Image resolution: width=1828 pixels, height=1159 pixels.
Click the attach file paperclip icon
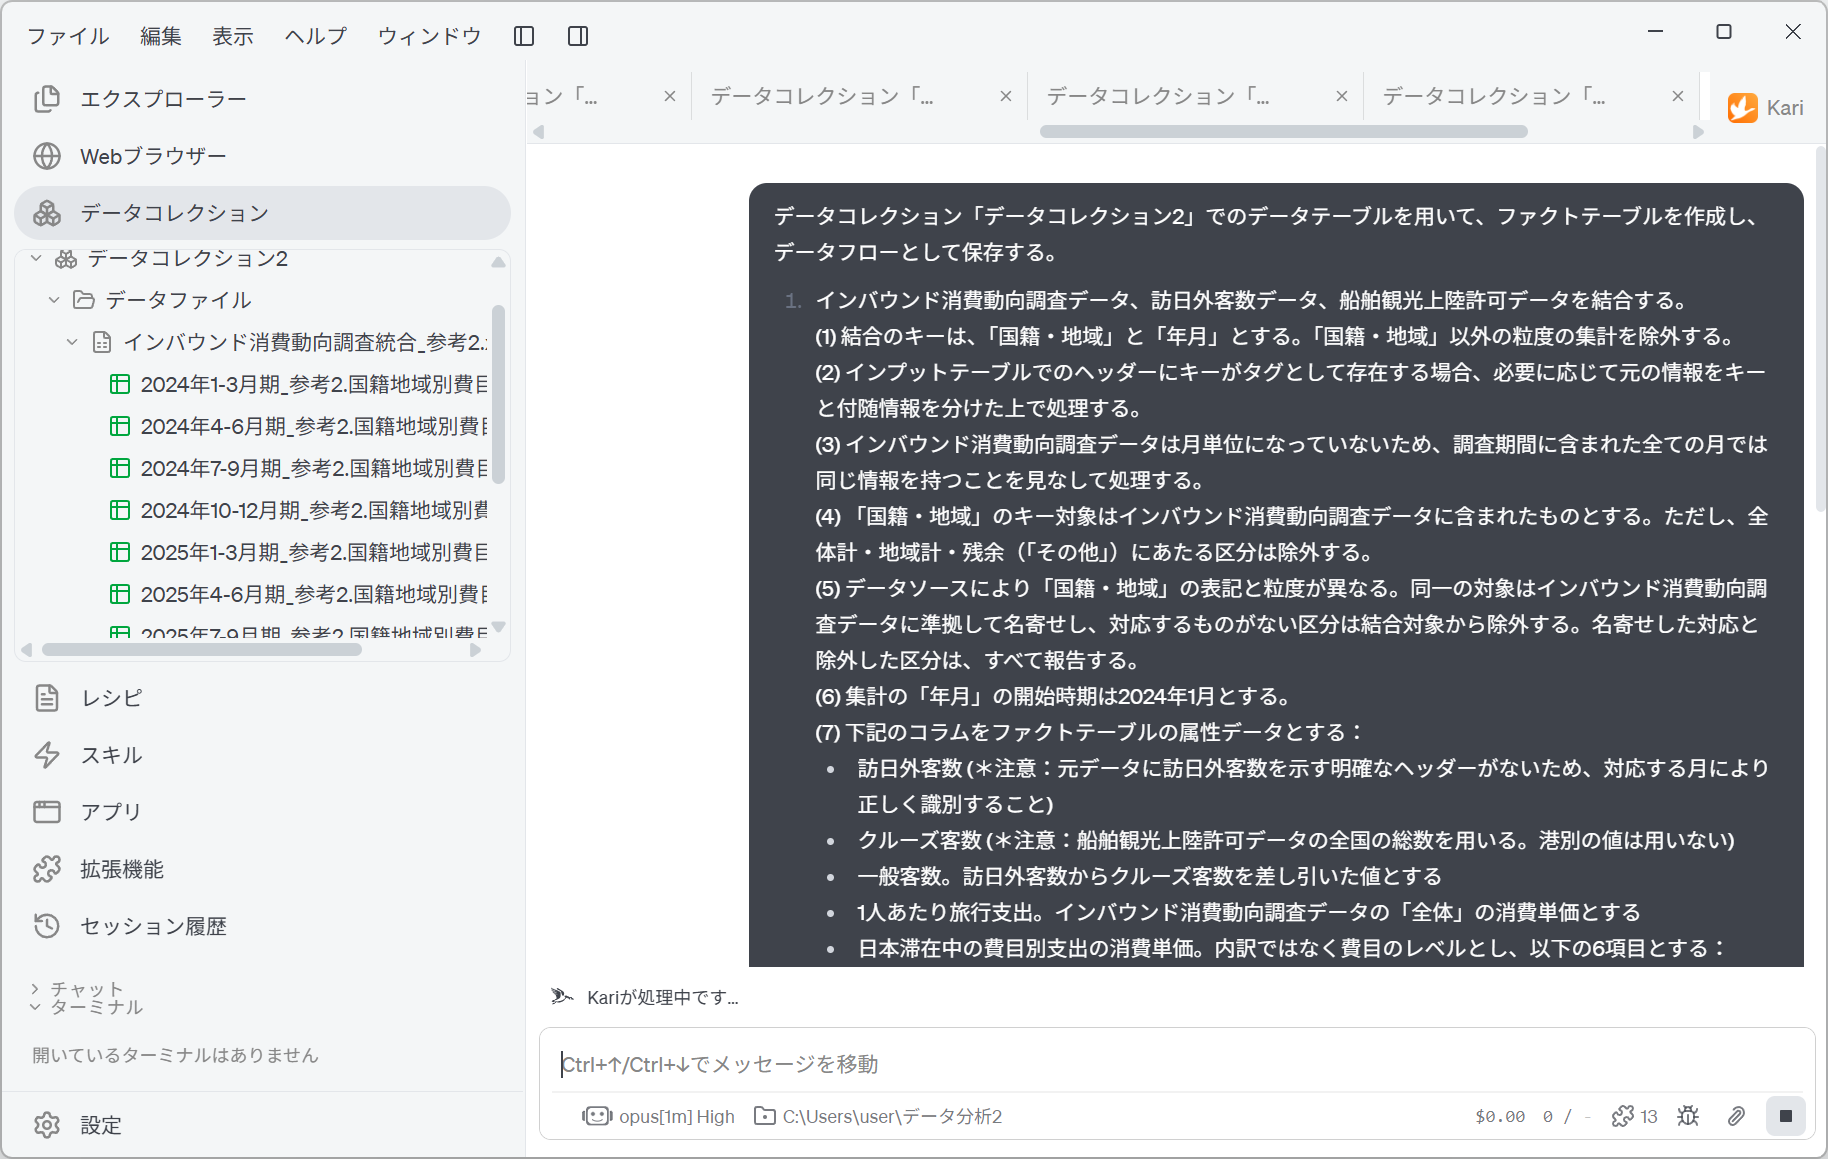pos(1736,1116)
